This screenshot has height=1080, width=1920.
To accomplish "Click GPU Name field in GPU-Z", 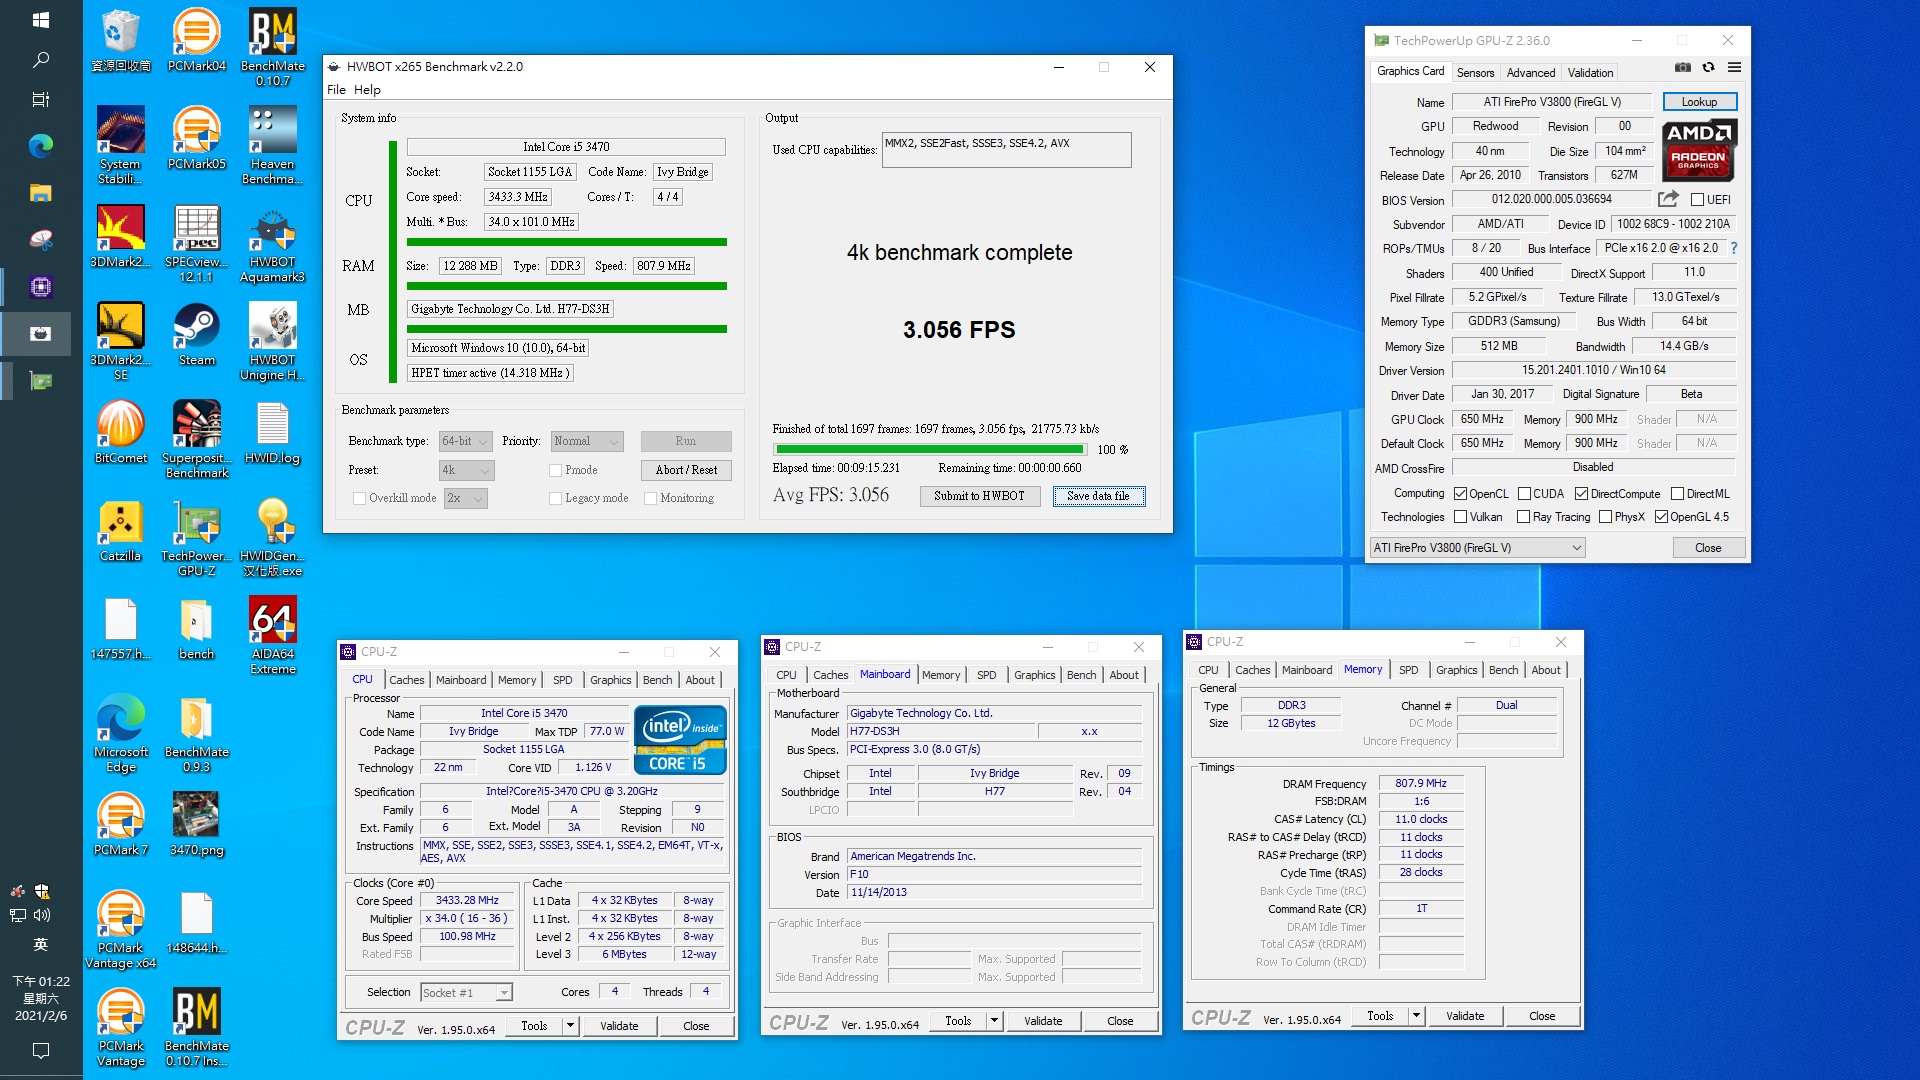I will [1552, 102].
